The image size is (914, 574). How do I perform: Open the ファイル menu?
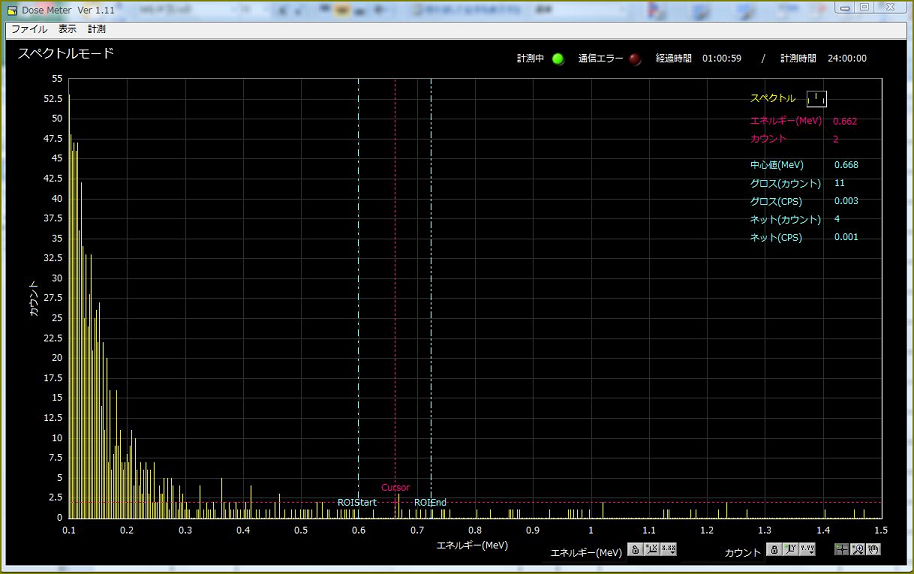tap(29, 29)
